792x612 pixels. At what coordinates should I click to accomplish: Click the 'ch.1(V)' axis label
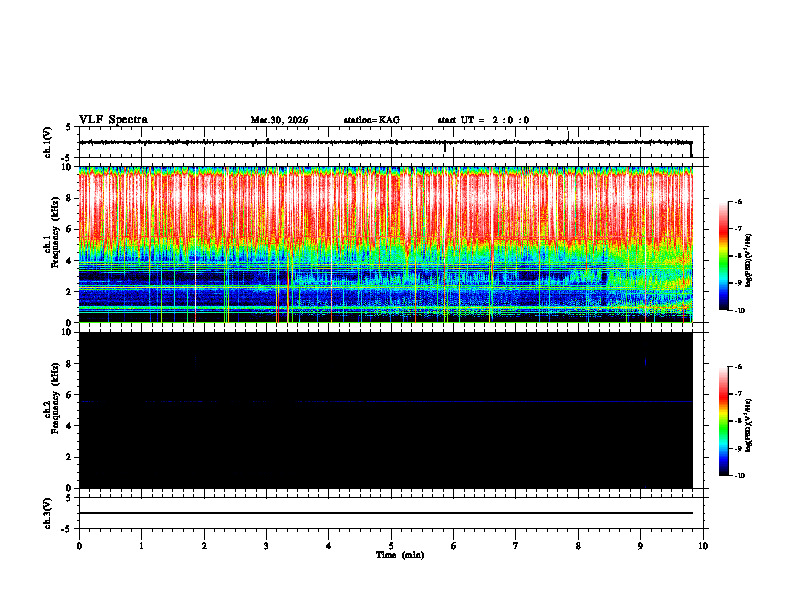pos(47,142)
